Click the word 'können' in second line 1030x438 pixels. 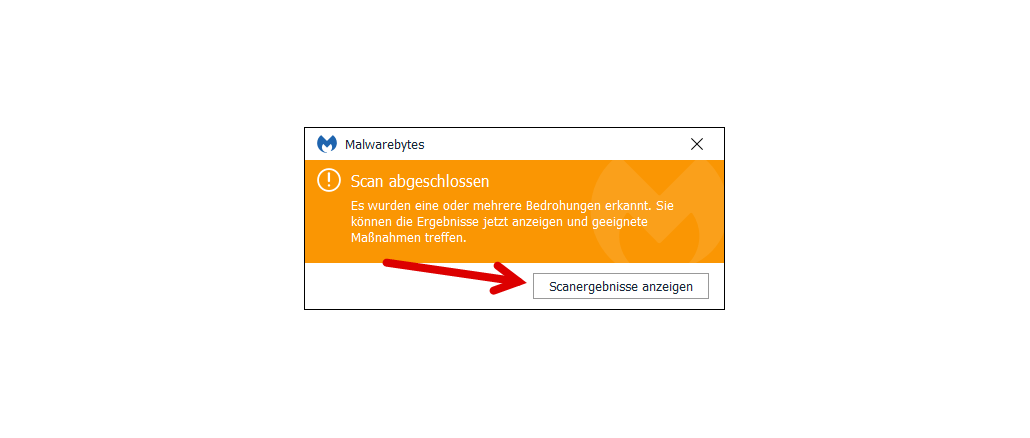368,222
